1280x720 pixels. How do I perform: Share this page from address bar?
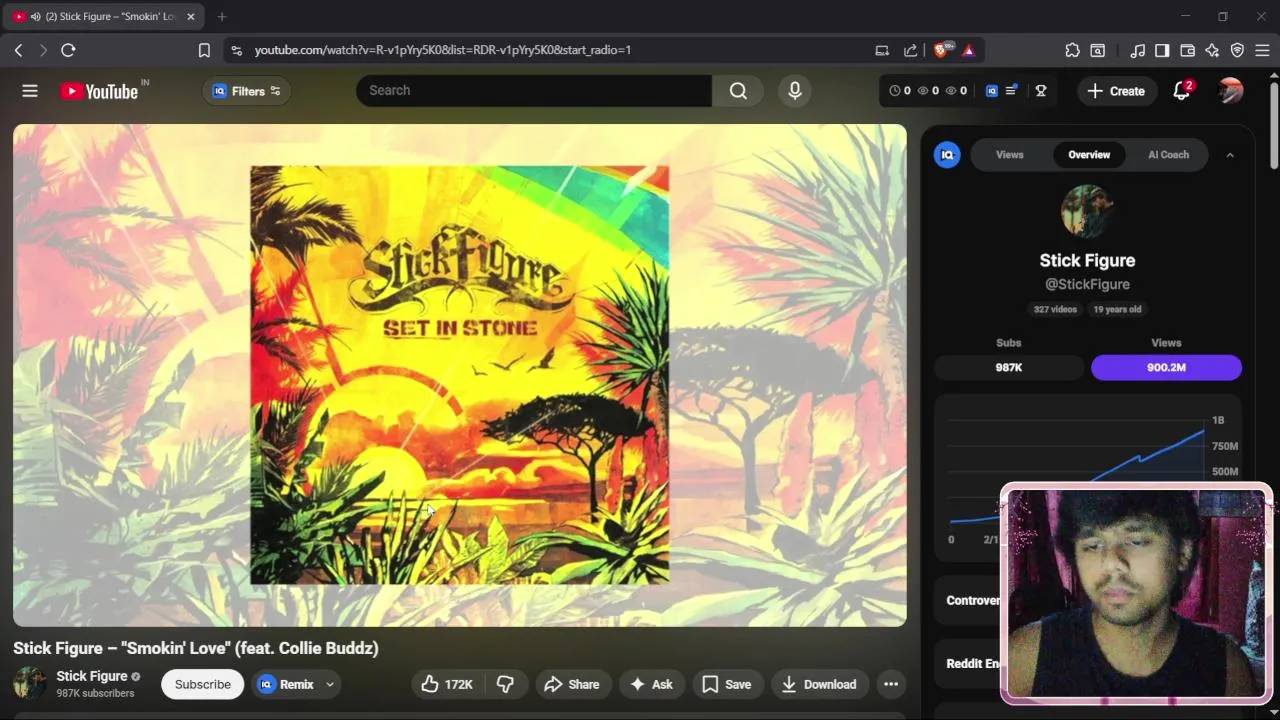pos(910,50)
